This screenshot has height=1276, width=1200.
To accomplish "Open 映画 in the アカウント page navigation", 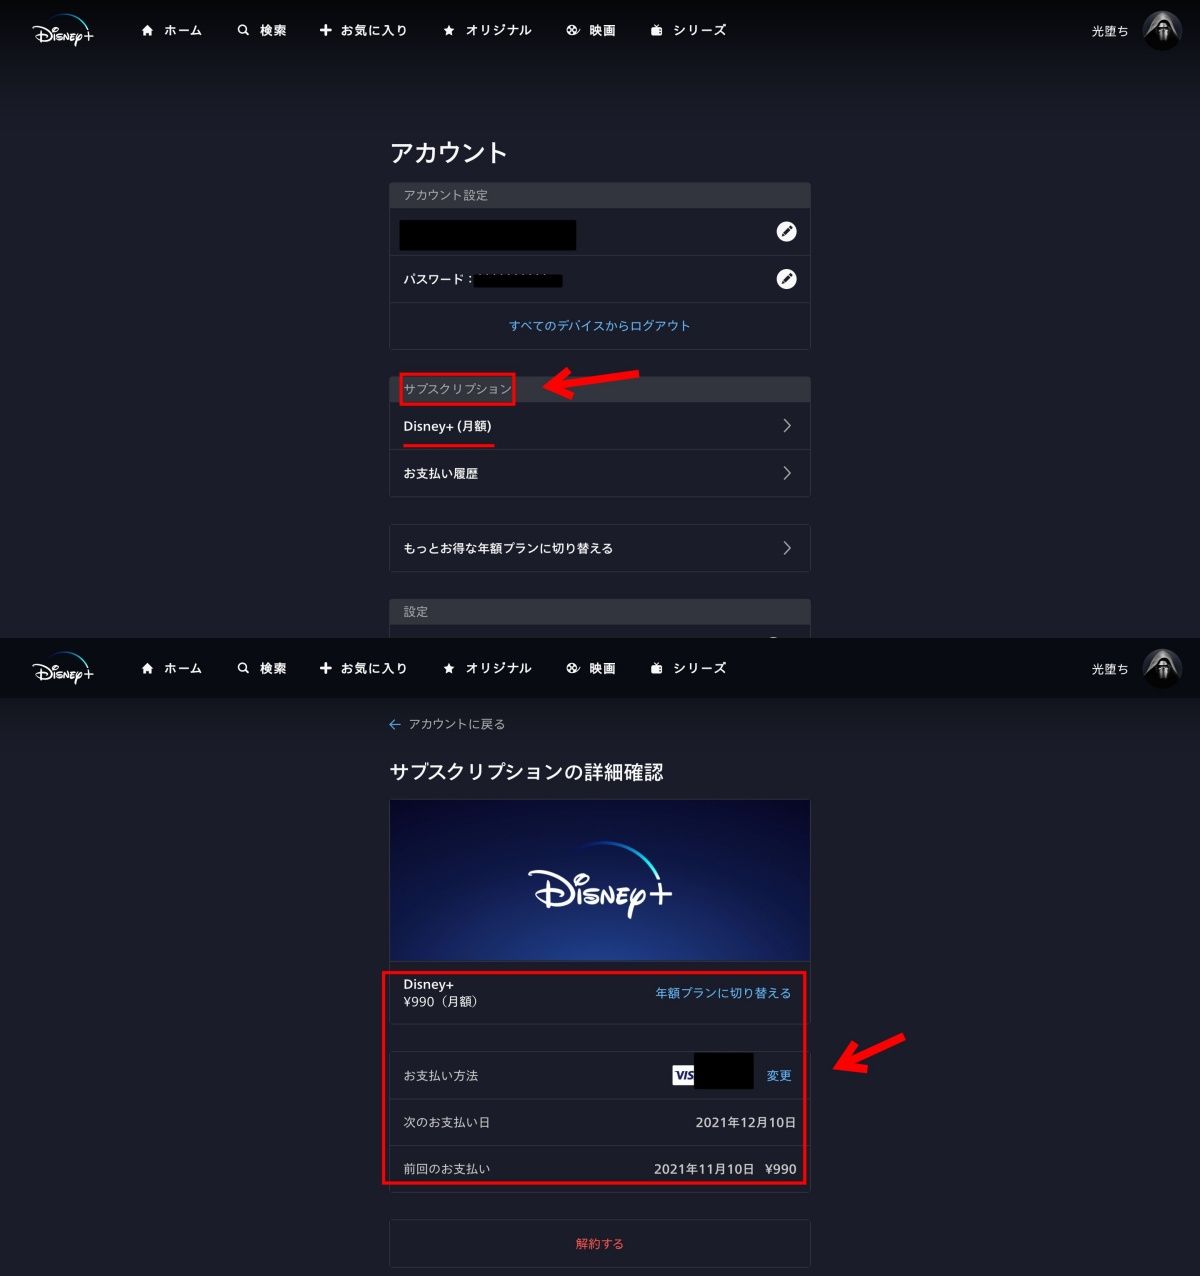I will point(590,31).
